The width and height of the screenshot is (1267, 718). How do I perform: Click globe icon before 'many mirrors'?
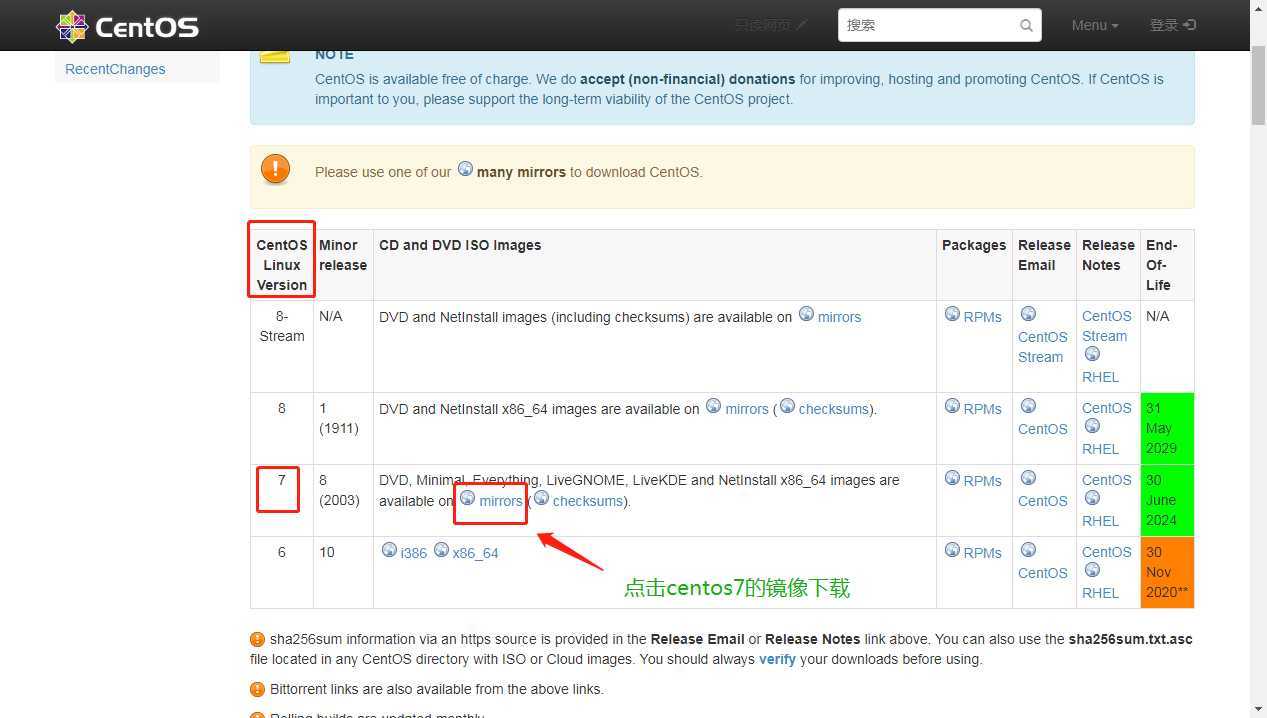465,169
